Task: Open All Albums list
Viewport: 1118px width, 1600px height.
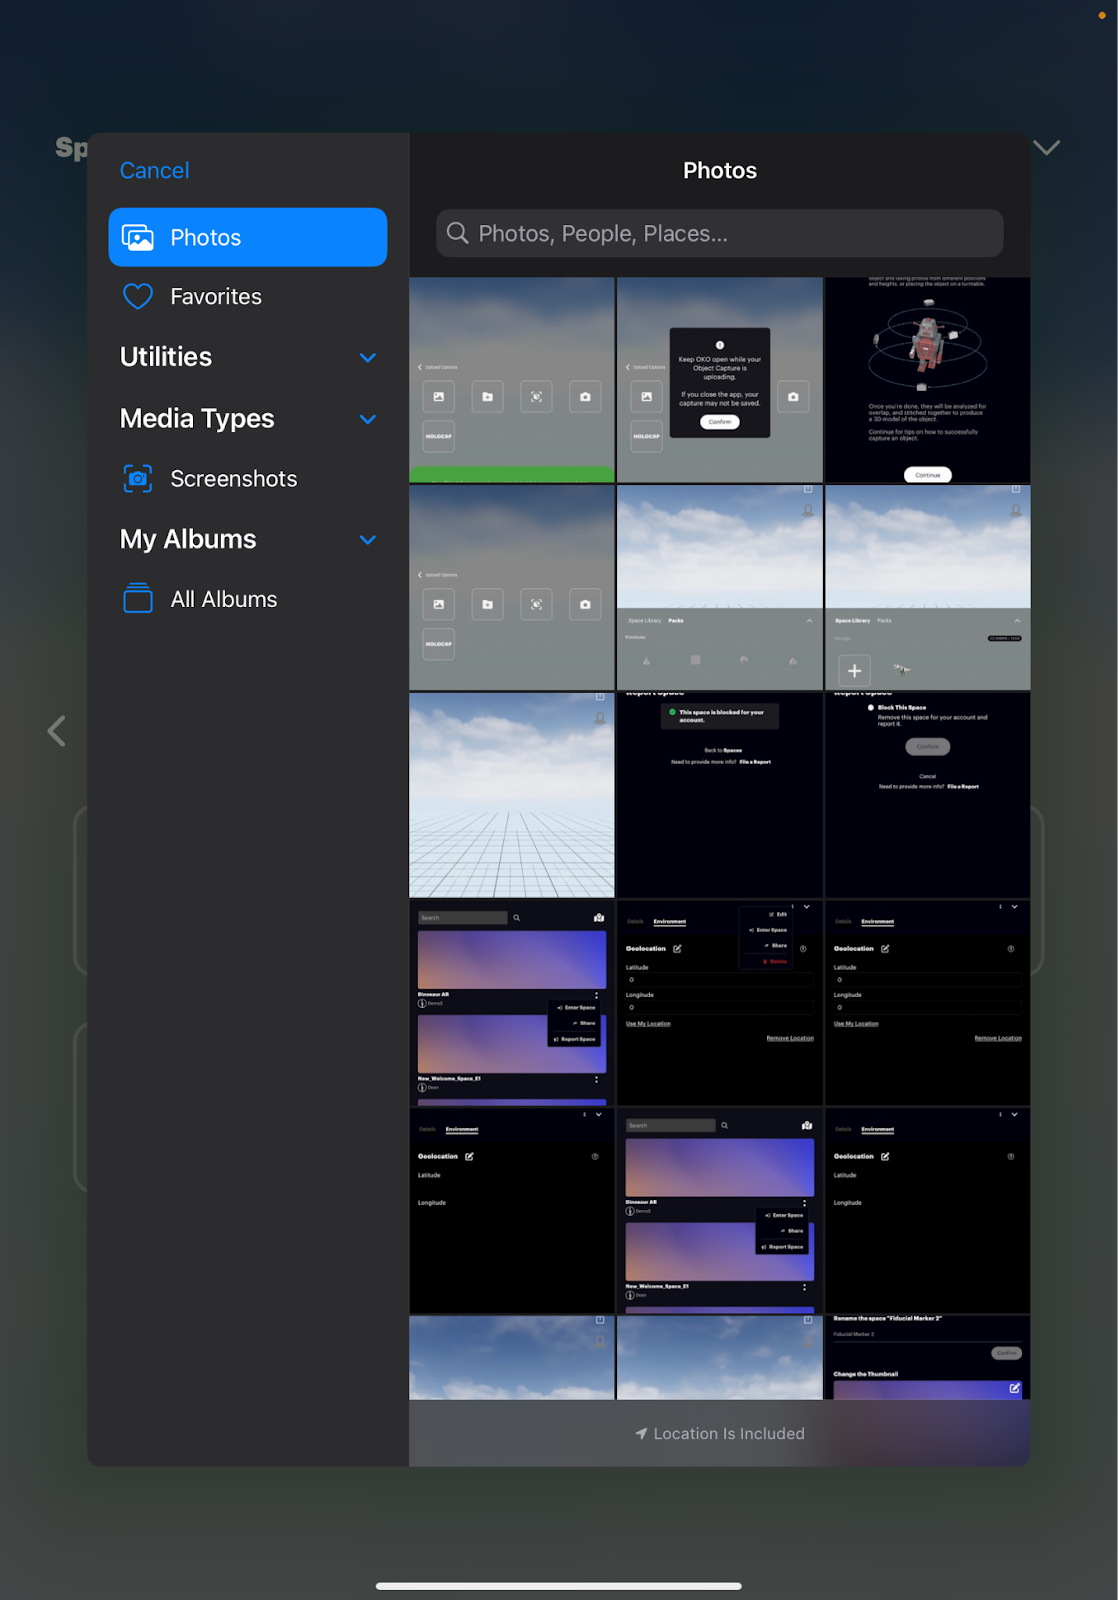Action: (223, 599)
